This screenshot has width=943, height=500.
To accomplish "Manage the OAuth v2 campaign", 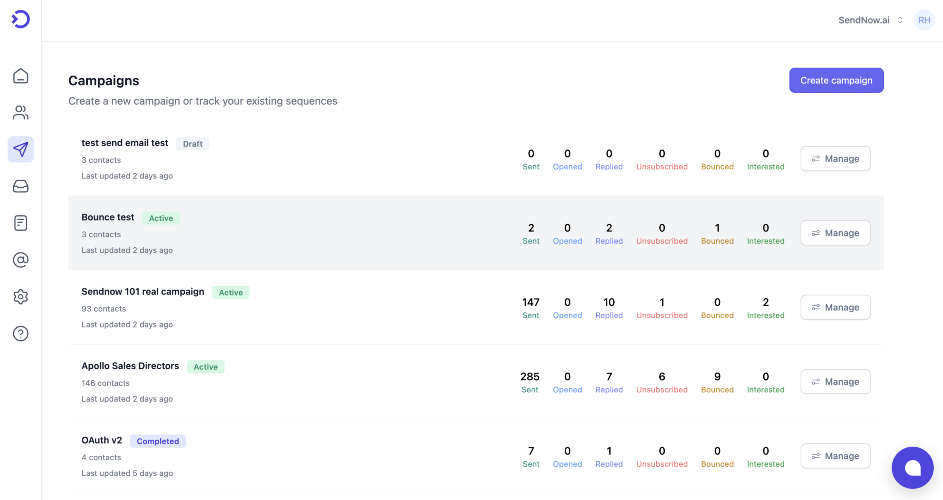I will [835, 456].
